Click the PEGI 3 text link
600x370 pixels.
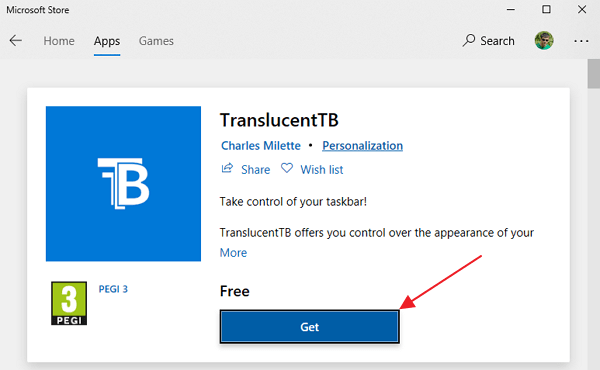coord(113,289)
